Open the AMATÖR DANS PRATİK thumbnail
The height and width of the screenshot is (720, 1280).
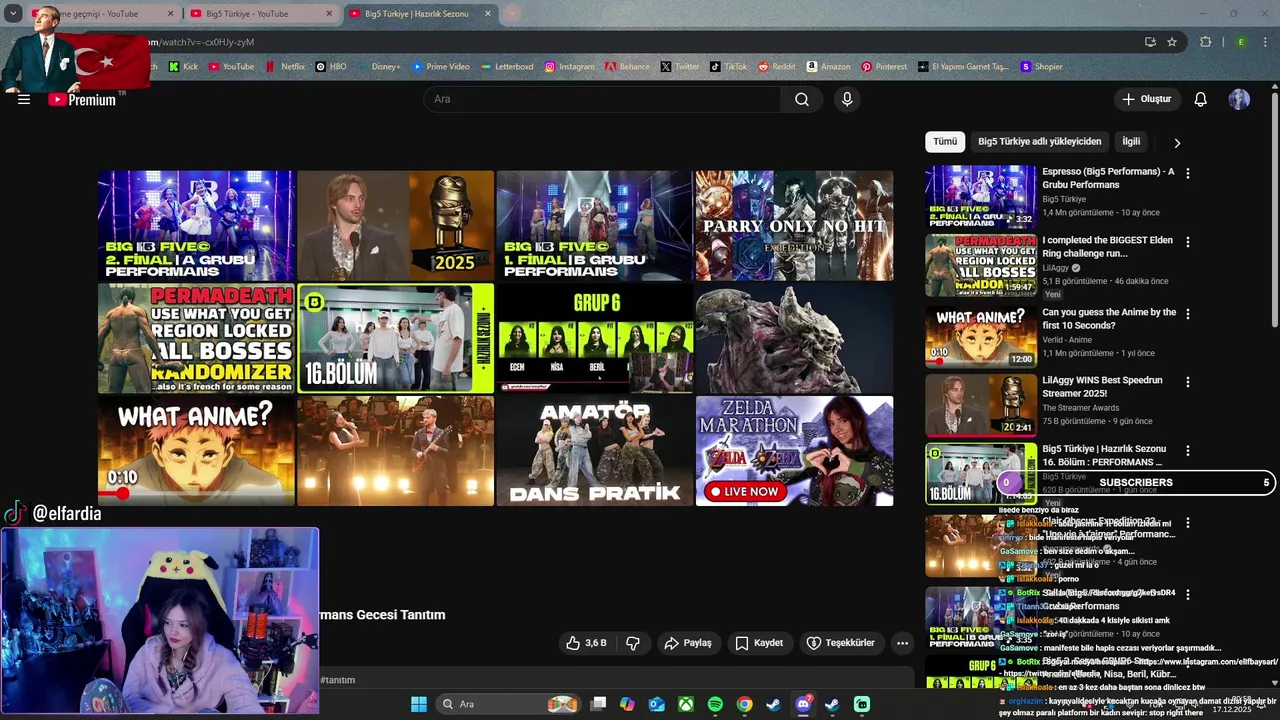[595, 451]
